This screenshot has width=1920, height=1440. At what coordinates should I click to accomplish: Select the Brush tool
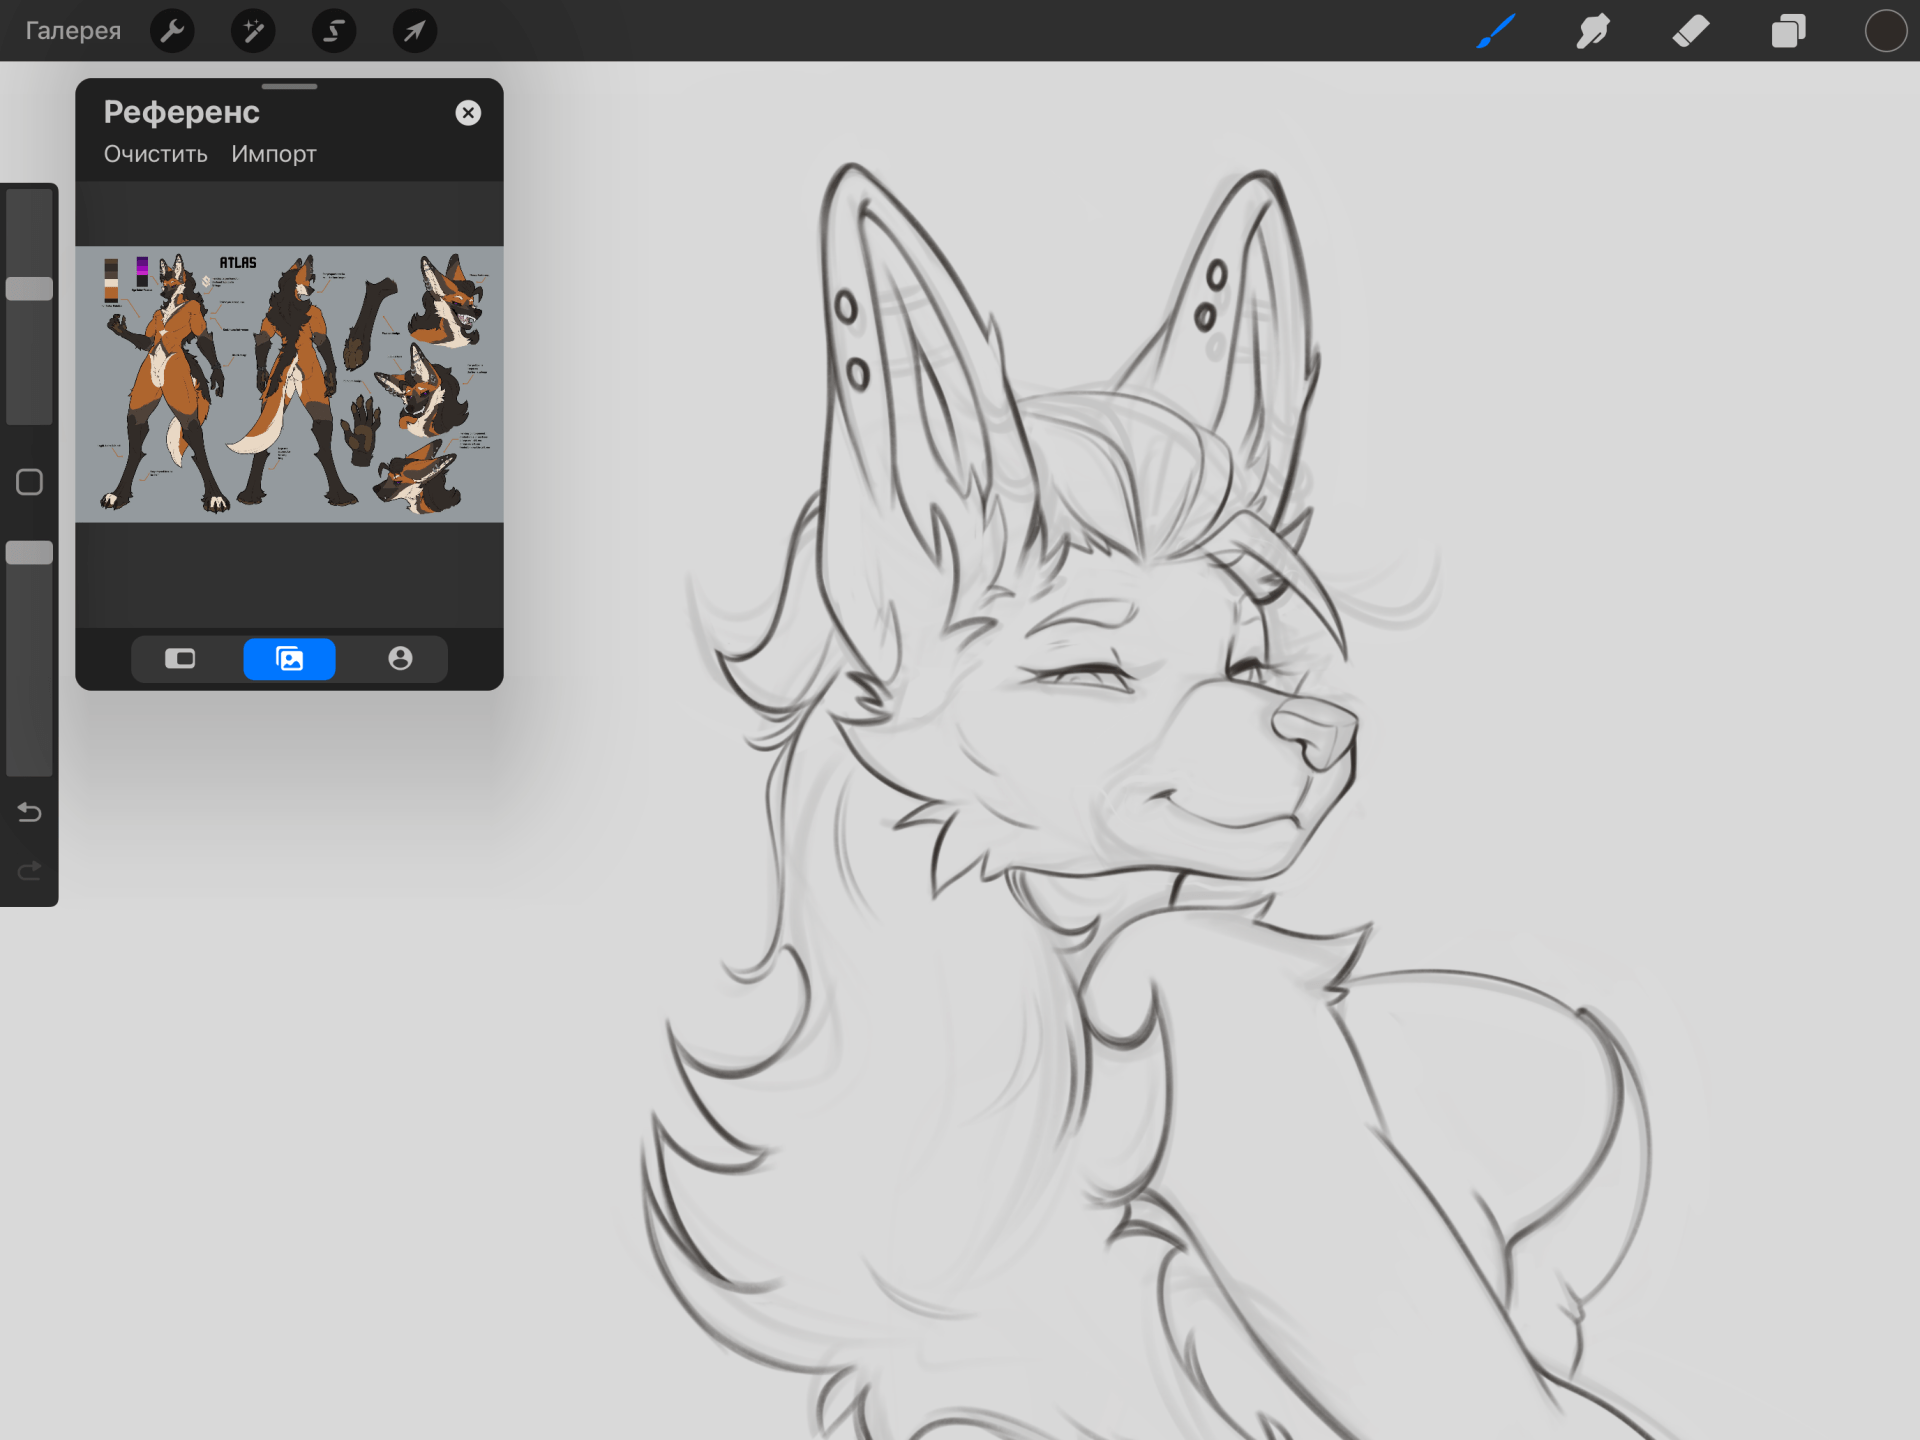pyautogui.click(x=1496, y=31)
